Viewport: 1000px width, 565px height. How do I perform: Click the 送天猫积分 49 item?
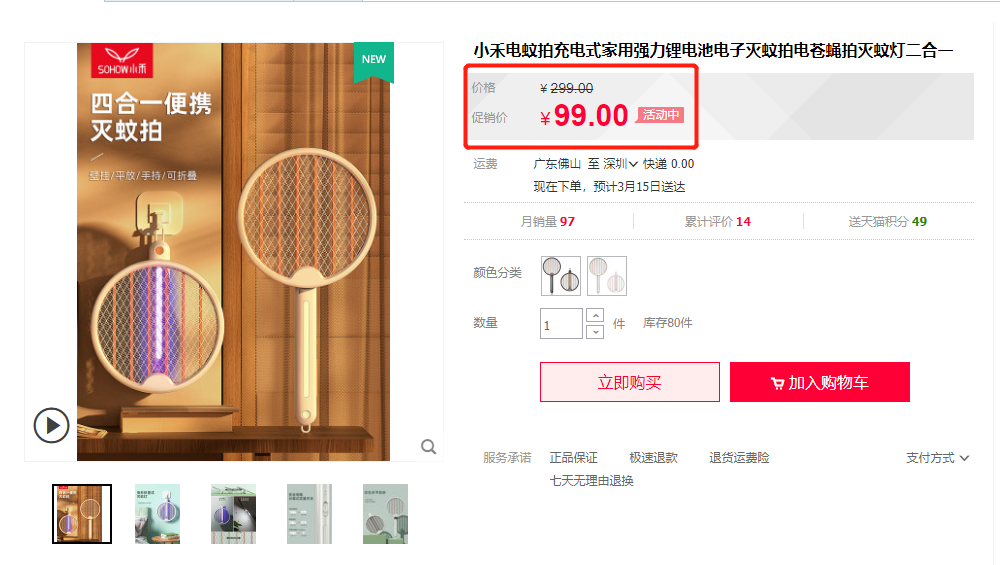click(887, 221)
